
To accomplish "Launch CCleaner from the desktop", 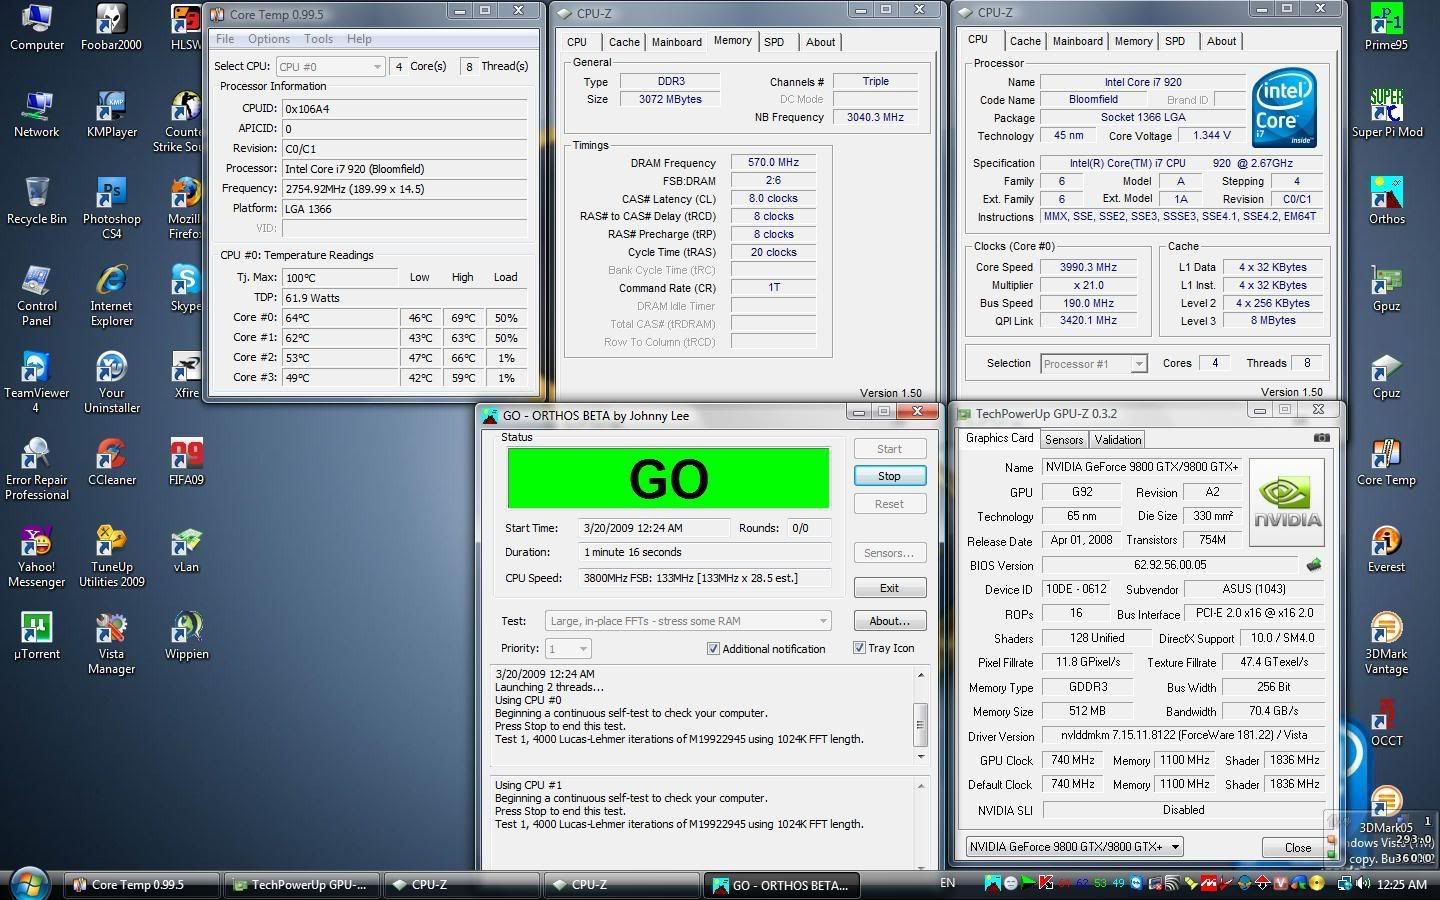I will point(111,462).
